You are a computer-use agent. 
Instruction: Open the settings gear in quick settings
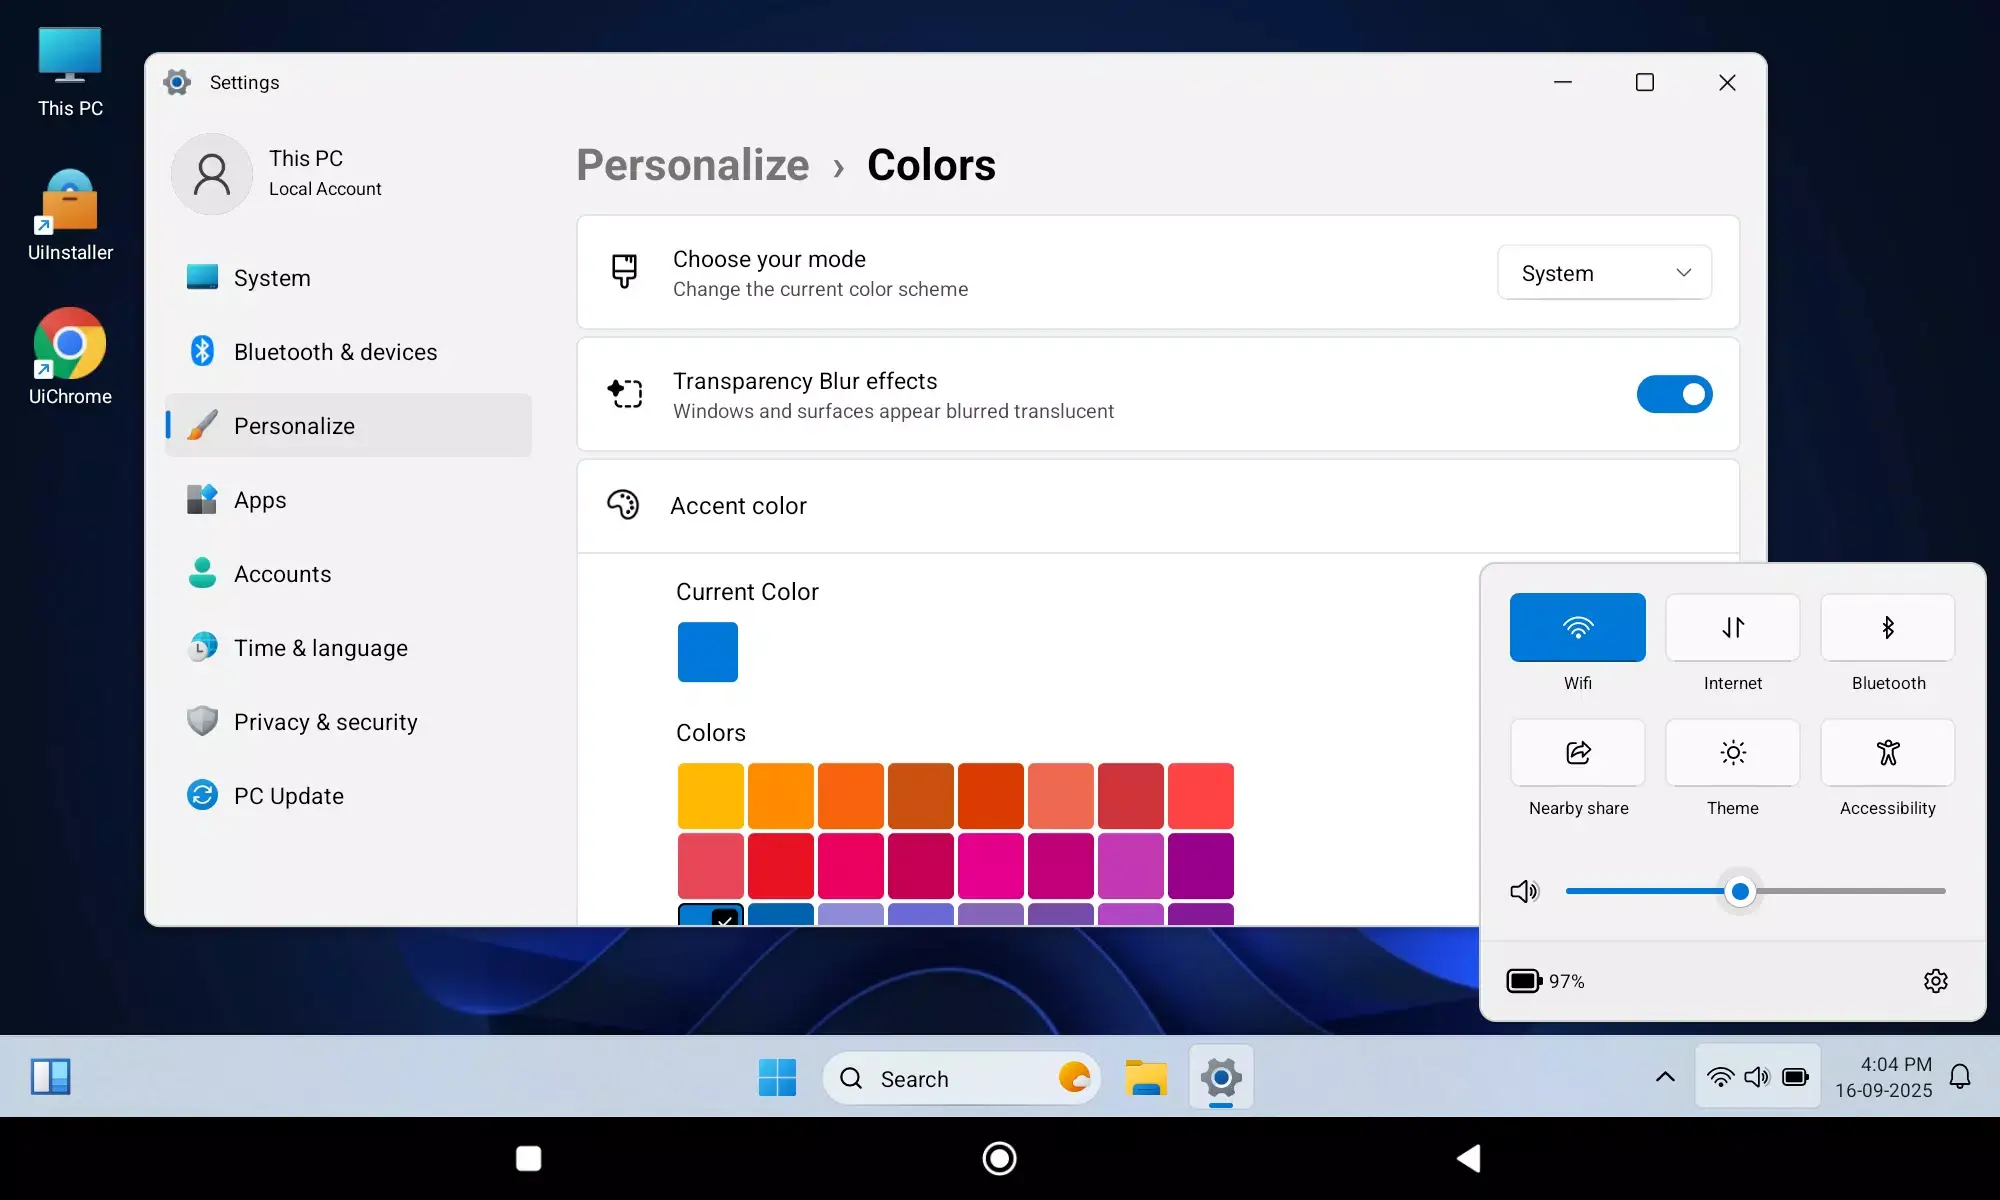(1936, 981)
